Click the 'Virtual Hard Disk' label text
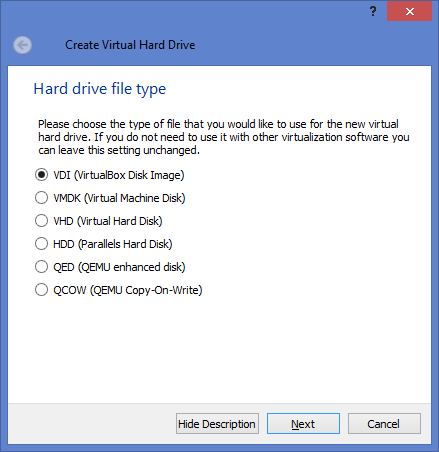 click(120, 221)
